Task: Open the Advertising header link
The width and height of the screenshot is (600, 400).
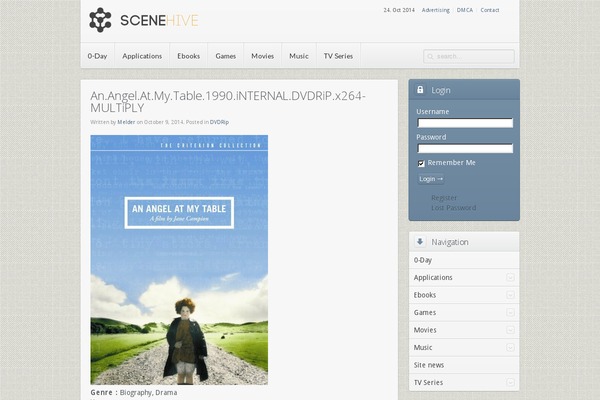Action: tap(435, 10)
